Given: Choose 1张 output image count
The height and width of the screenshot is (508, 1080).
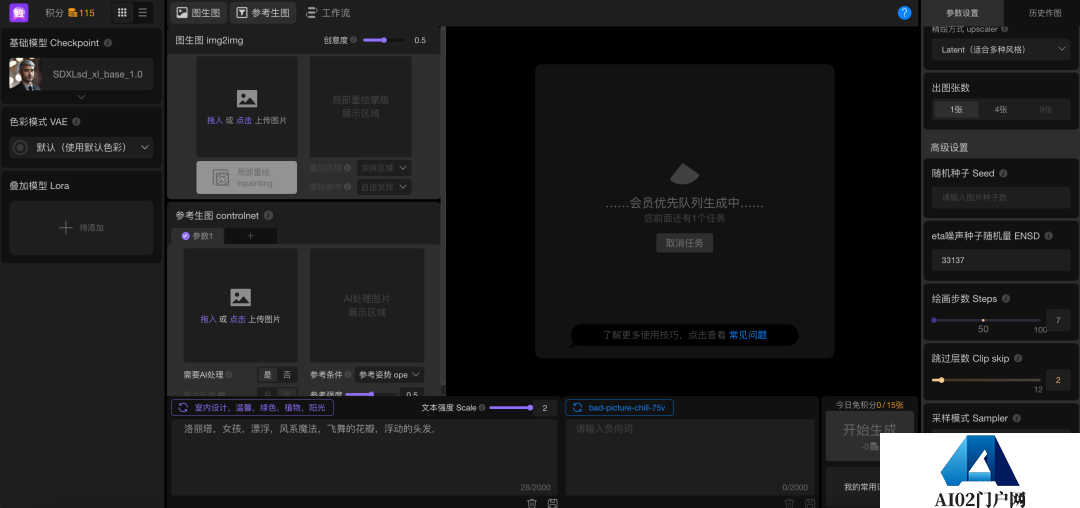Looking at the screenshot, I should pos(956,109).
